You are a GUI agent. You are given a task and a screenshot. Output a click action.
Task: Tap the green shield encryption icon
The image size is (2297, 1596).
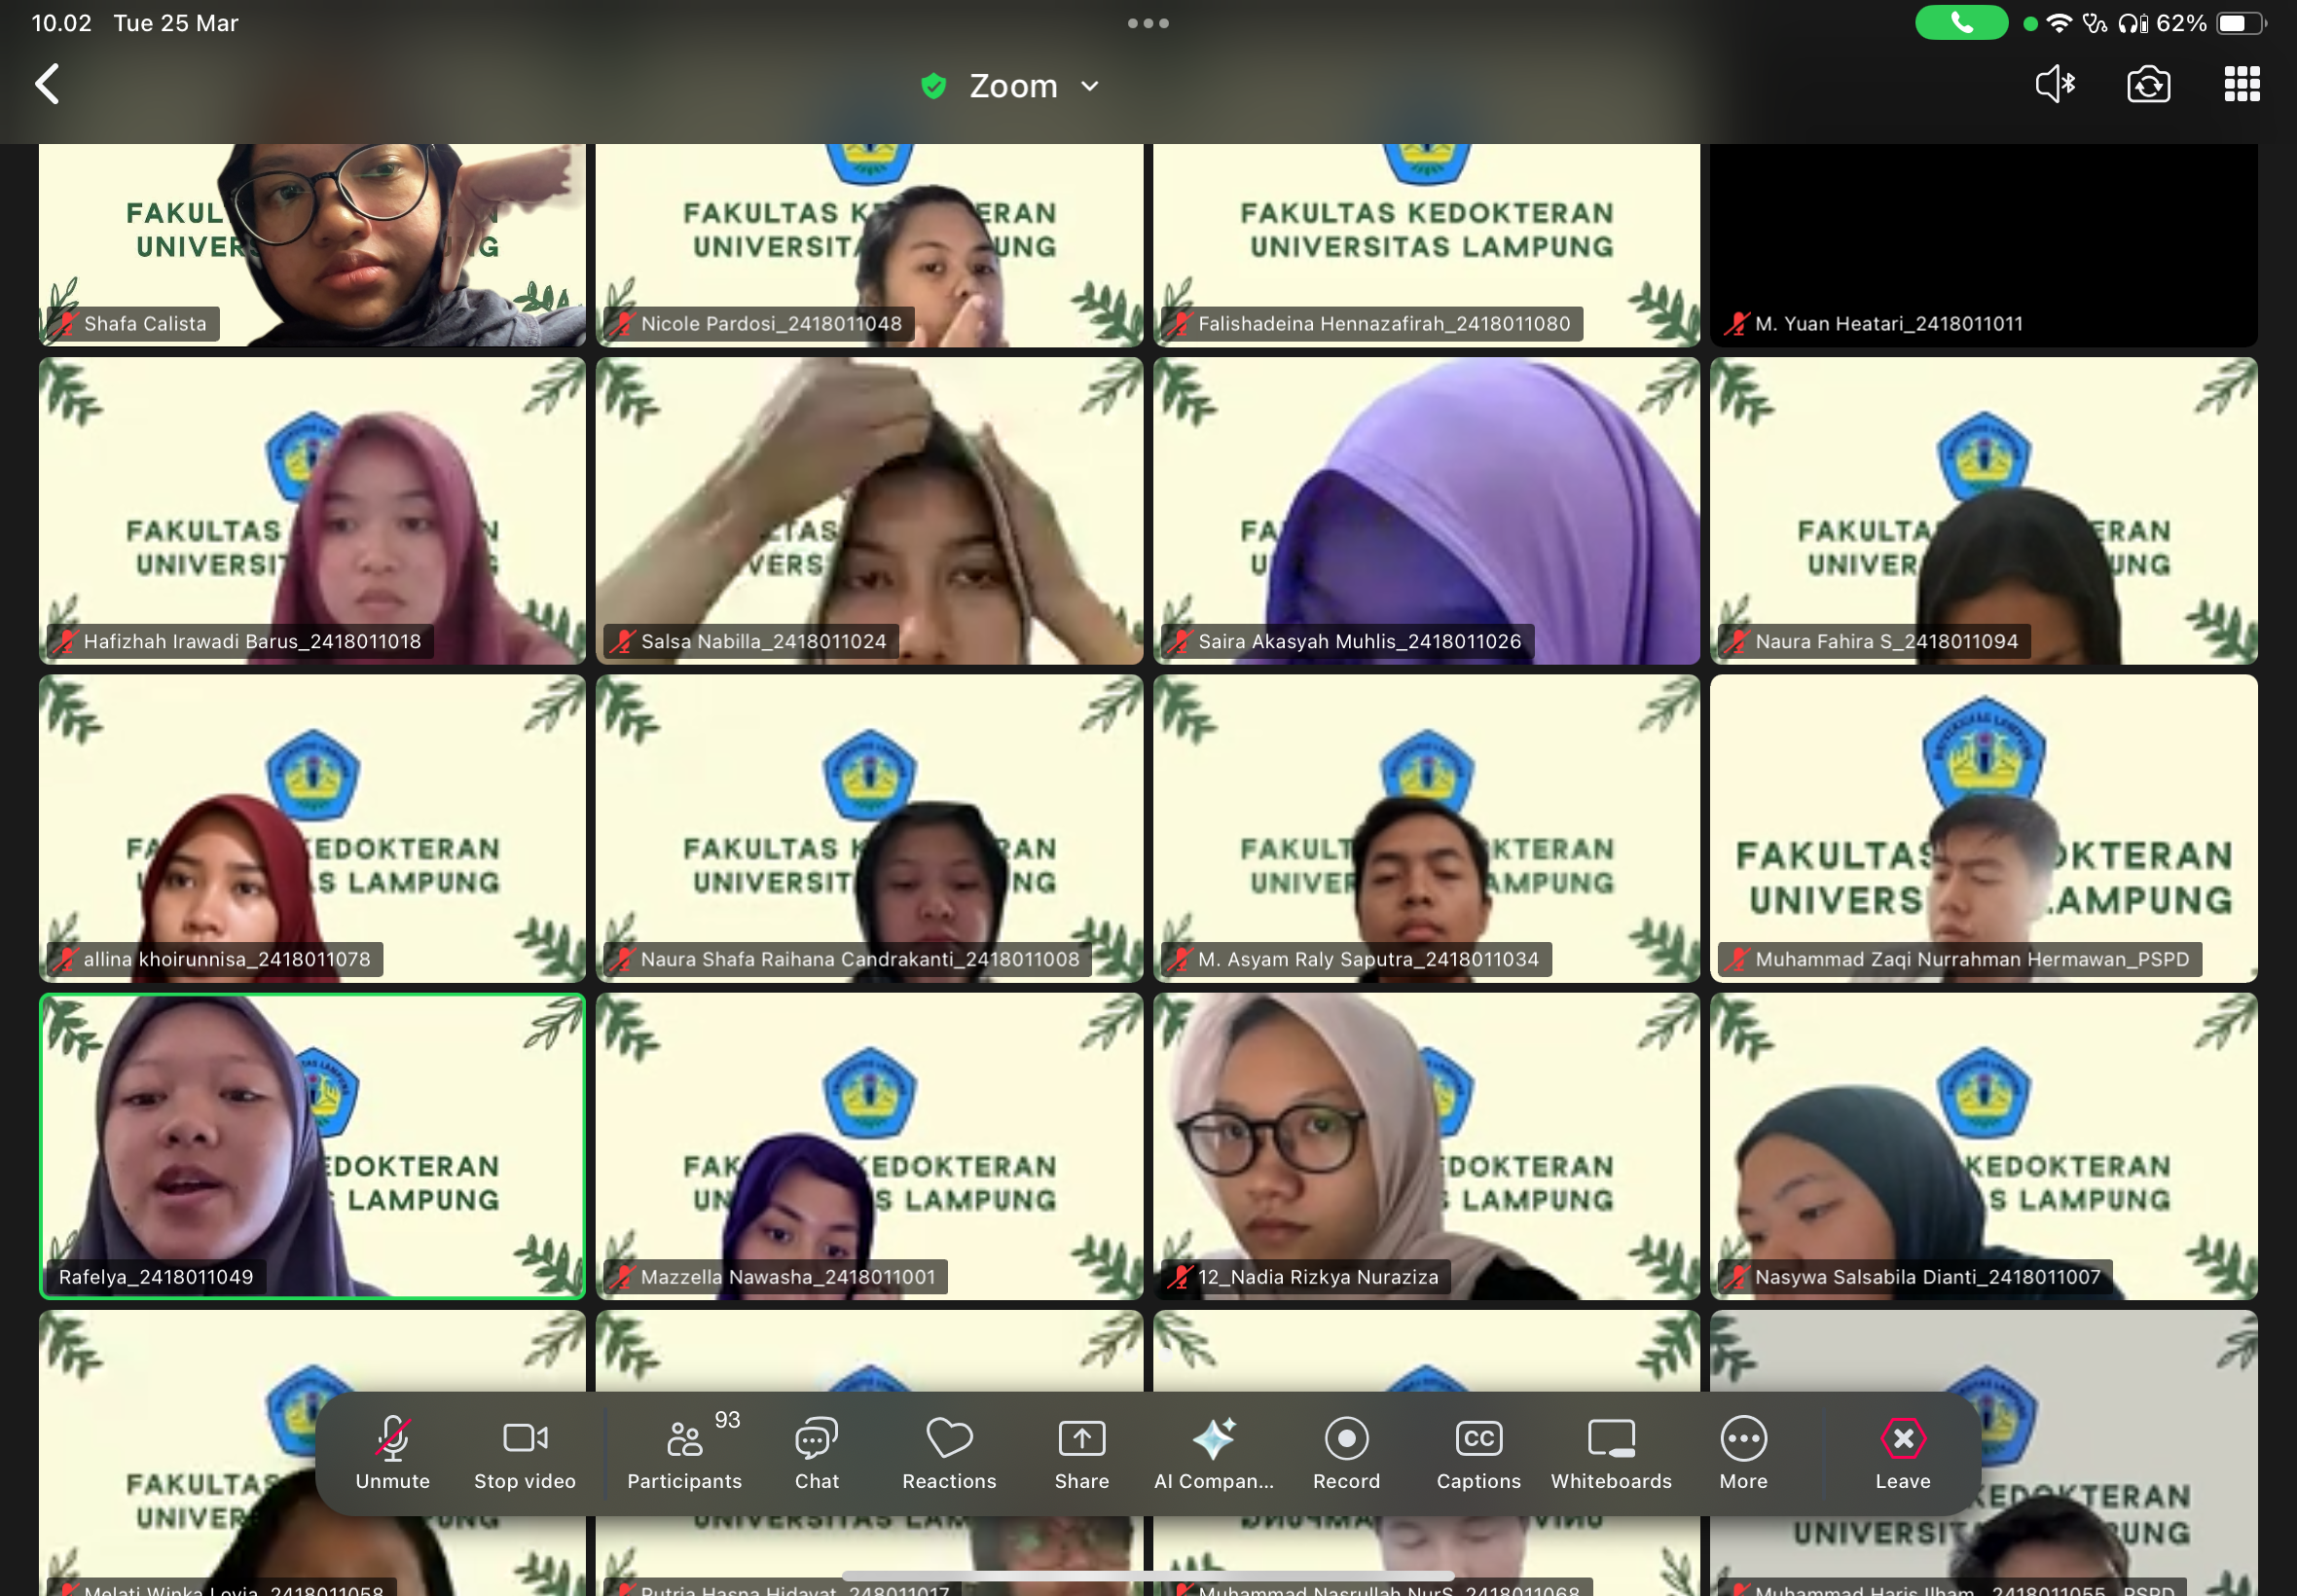tap(933, 86)
